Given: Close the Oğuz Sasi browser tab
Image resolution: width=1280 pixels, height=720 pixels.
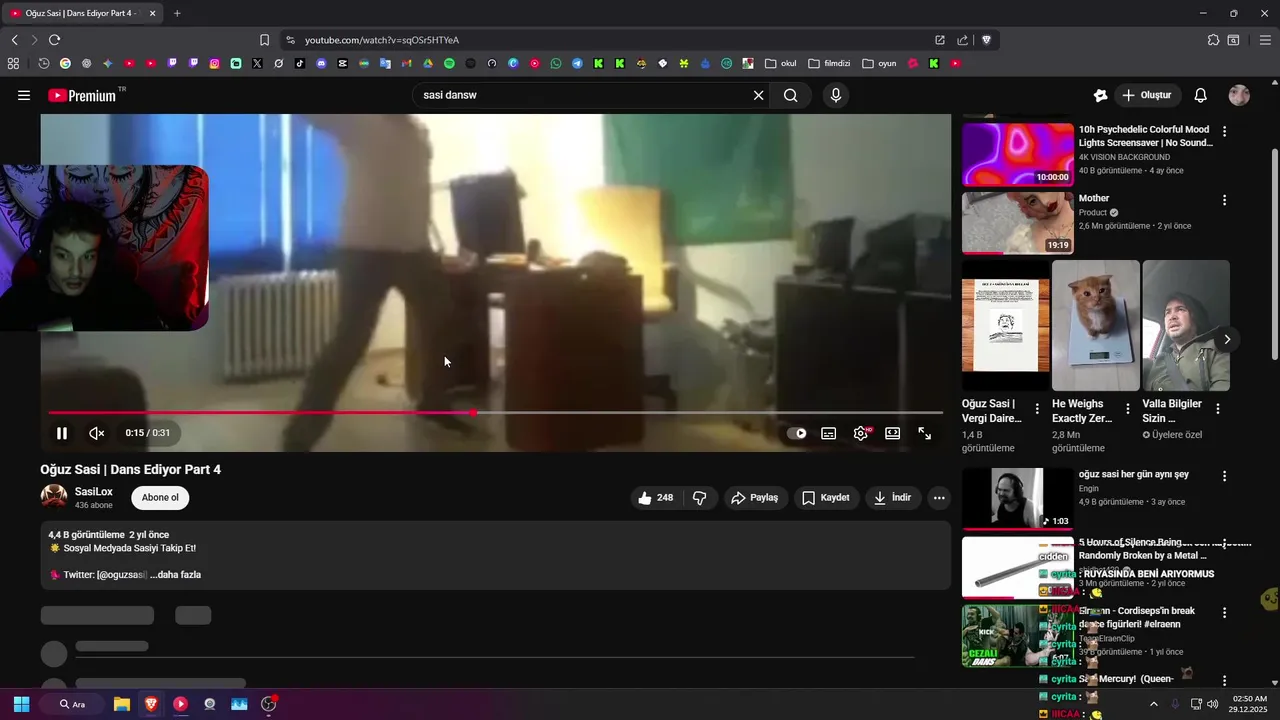Looking at the screenshot, I should click(152, 13).
